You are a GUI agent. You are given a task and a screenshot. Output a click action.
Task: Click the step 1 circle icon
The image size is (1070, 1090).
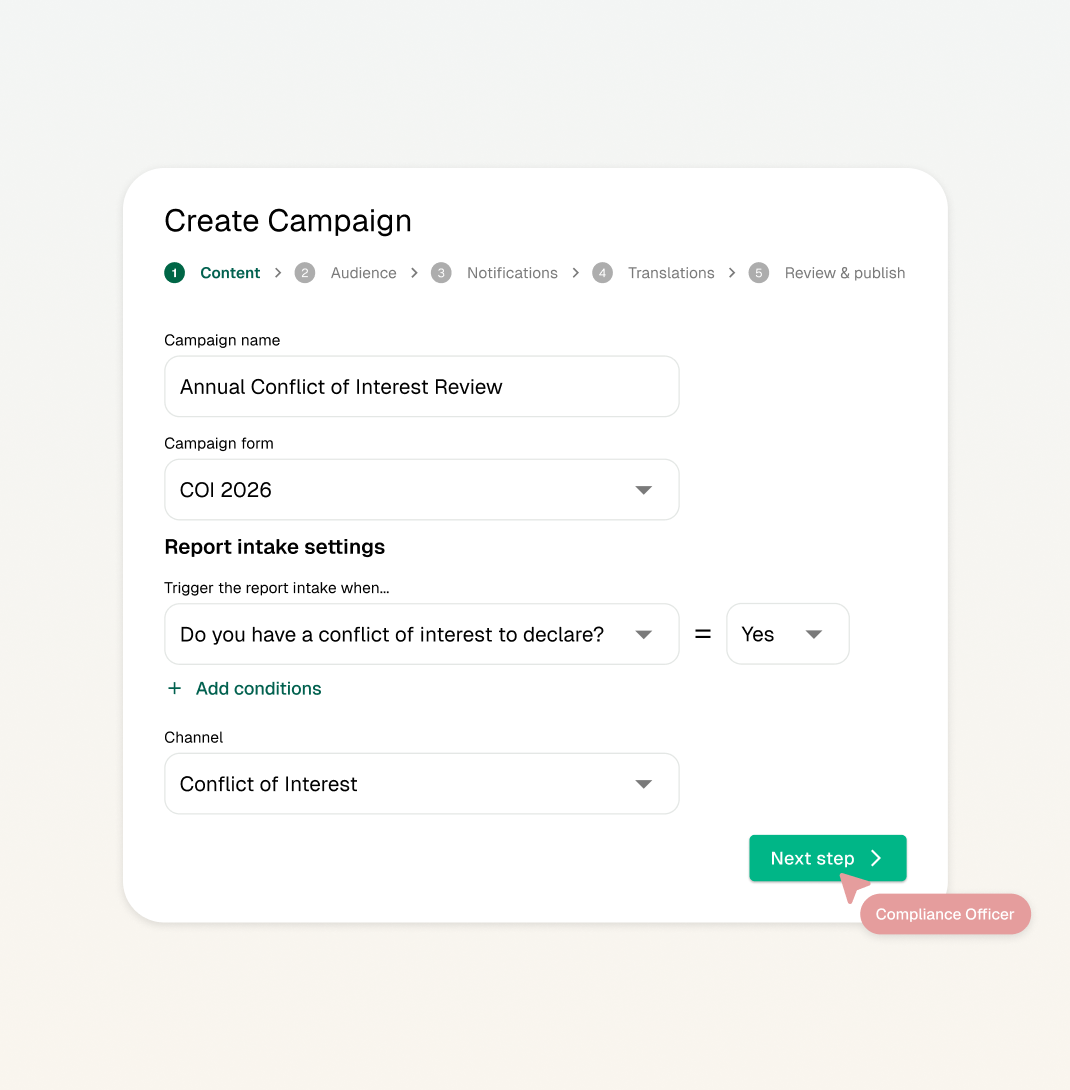[175, 273]
